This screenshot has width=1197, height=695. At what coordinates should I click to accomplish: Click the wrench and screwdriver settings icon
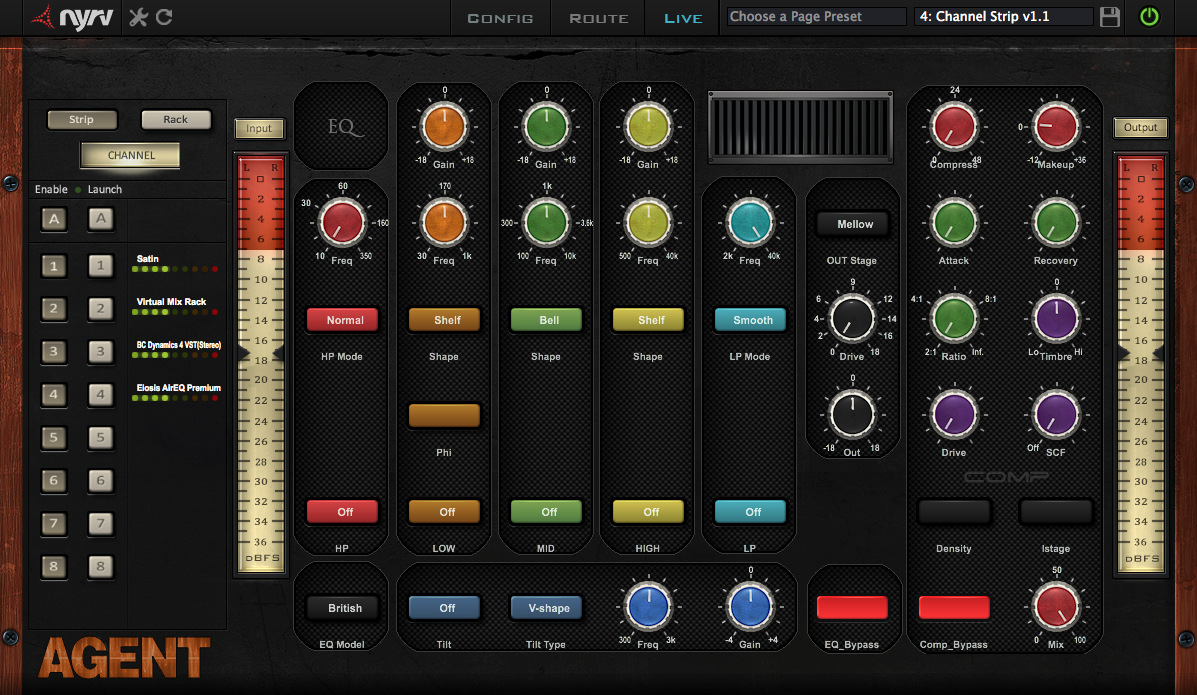click(x=139, y=17)
